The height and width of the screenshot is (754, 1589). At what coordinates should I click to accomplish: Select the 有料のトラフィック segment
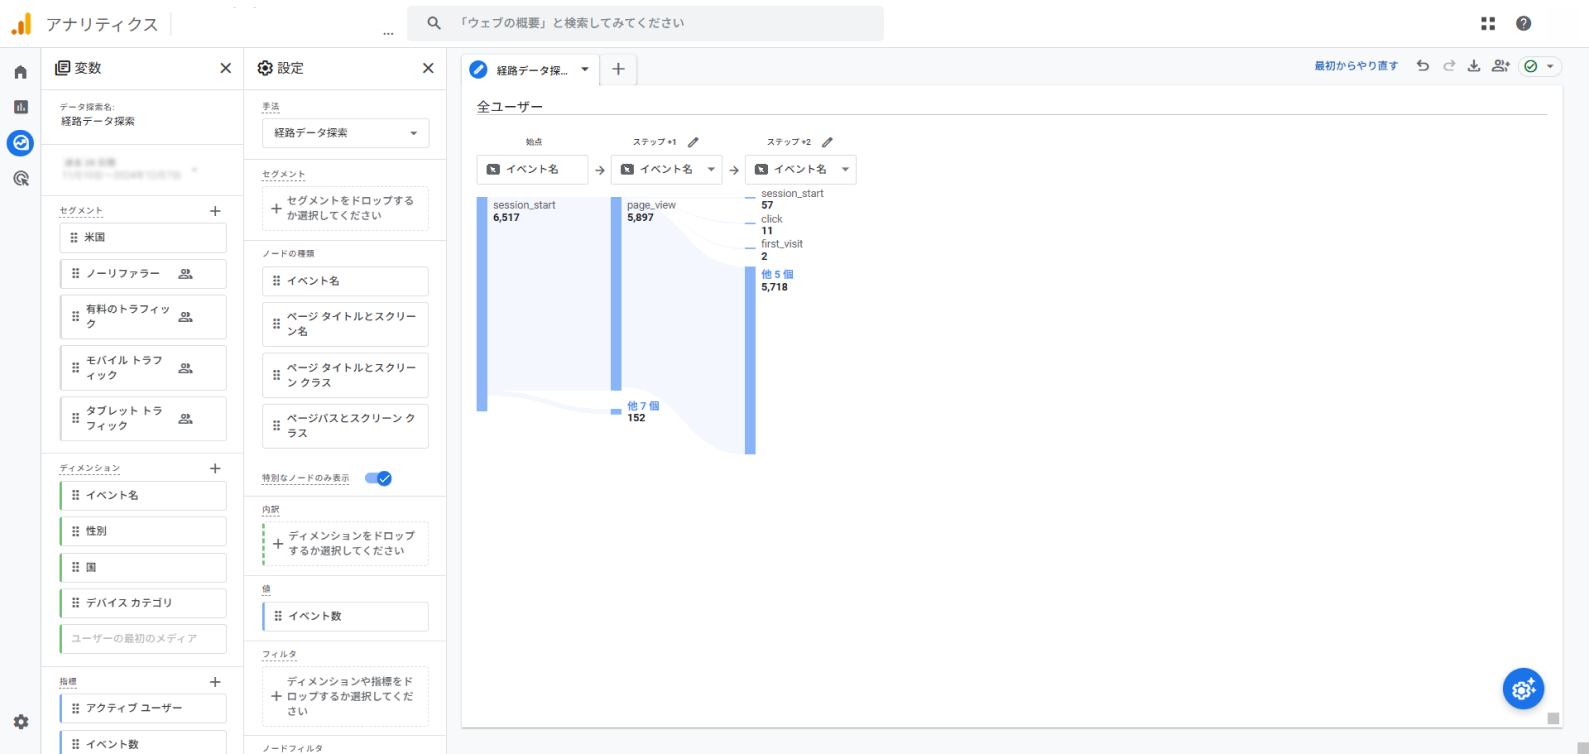point(143,317)
